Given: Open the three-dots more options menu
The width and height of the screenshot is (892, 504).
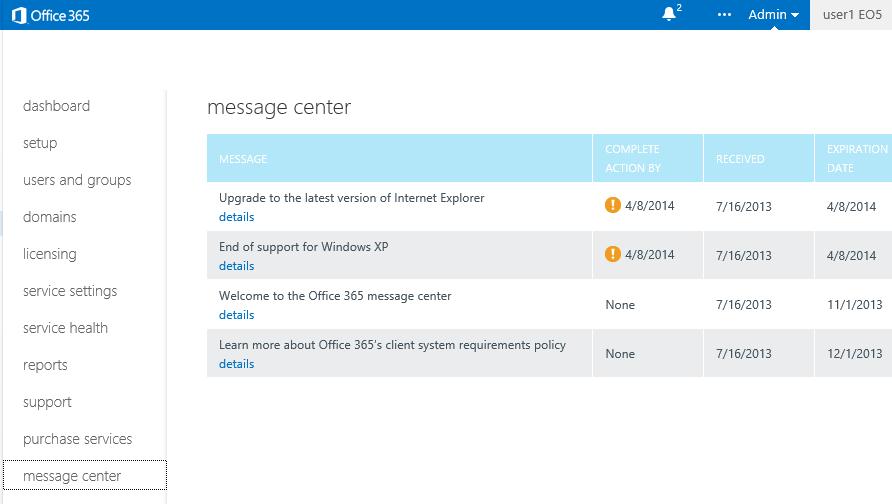Looking at the screenshot, I should coord(724,15).
